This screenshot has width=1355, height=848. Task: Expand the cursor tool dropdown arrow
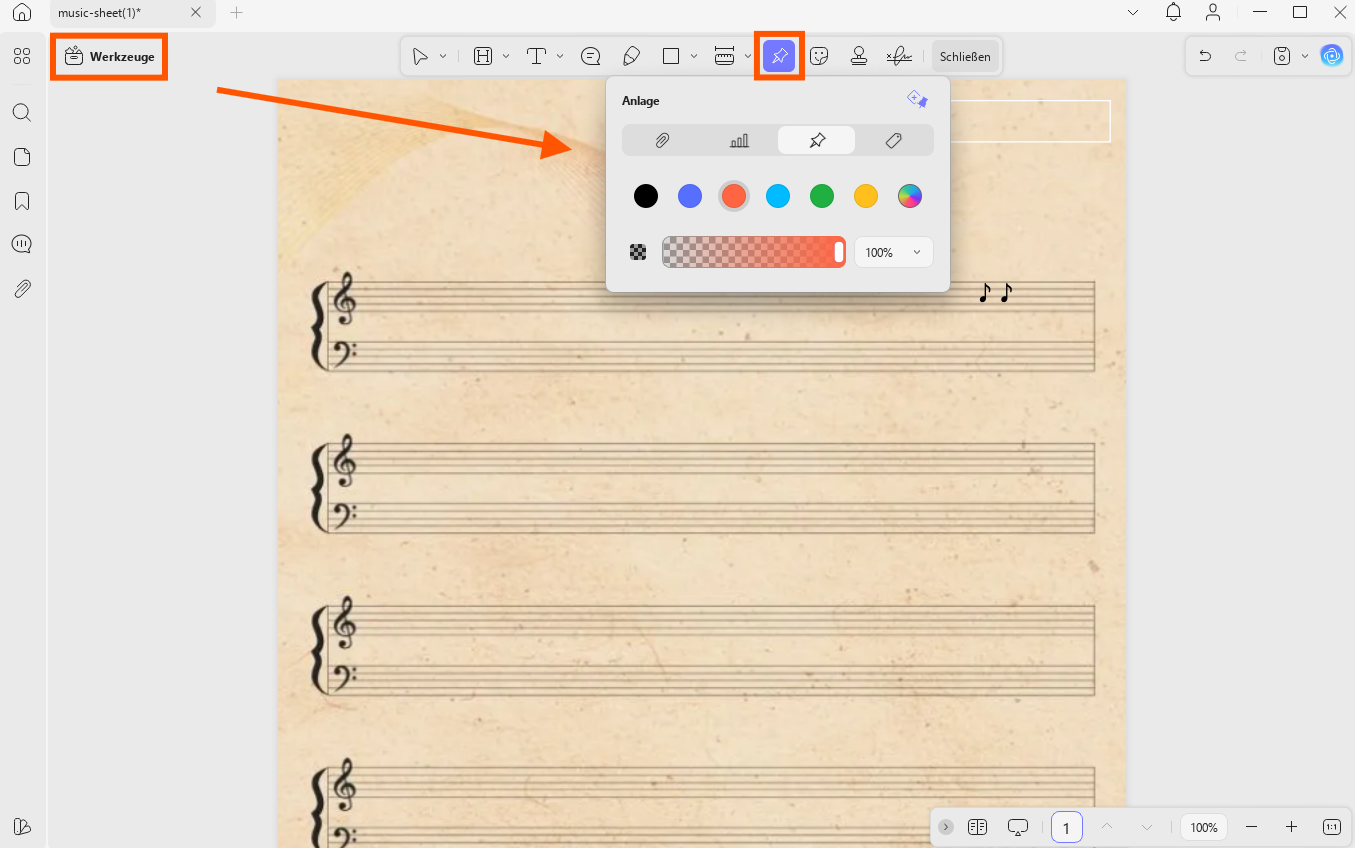443,57
